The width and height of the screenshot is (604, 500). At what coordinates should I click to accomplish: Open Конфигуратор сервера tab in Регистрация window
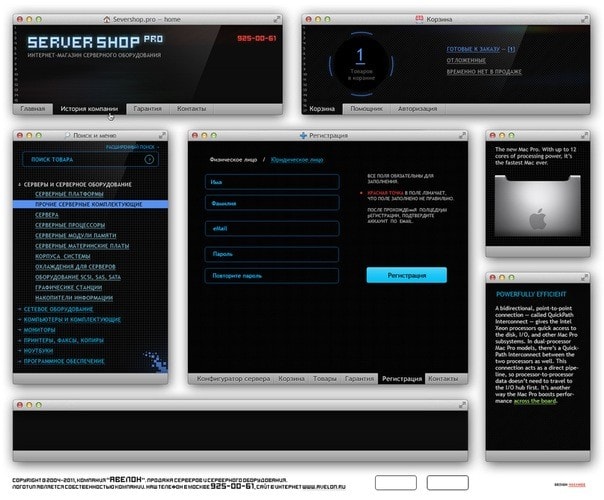(x=233, y=379)
